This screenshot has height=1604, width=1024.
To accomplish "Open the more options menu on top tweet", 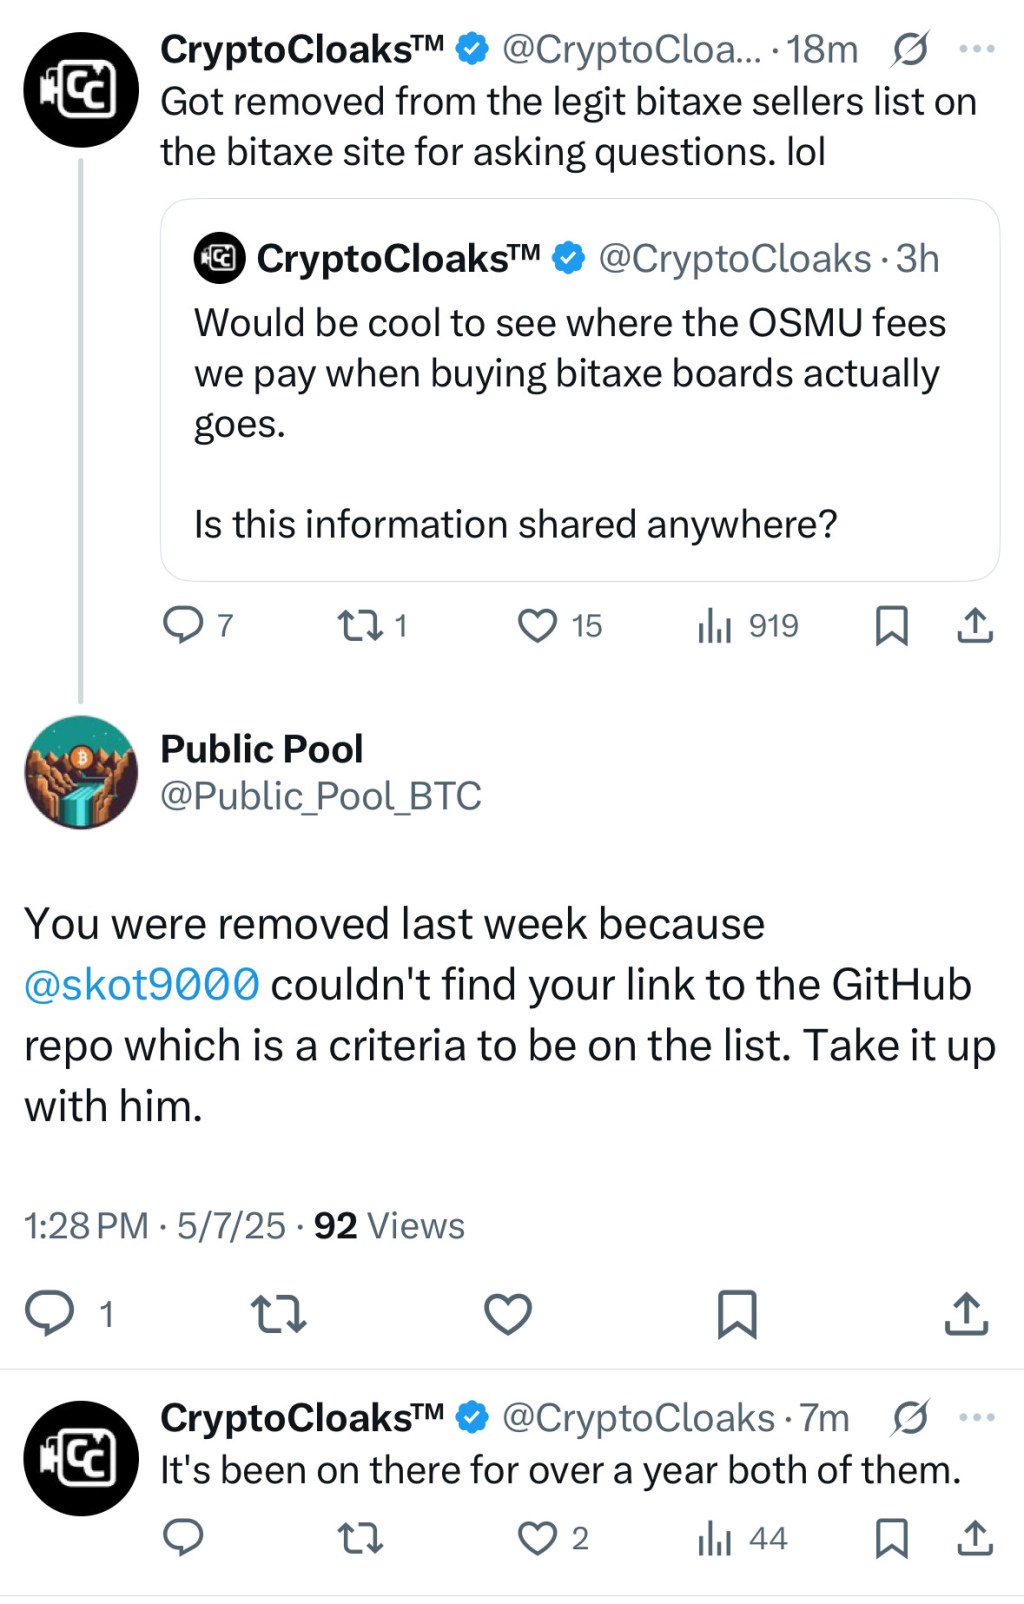I will [976, 48].
